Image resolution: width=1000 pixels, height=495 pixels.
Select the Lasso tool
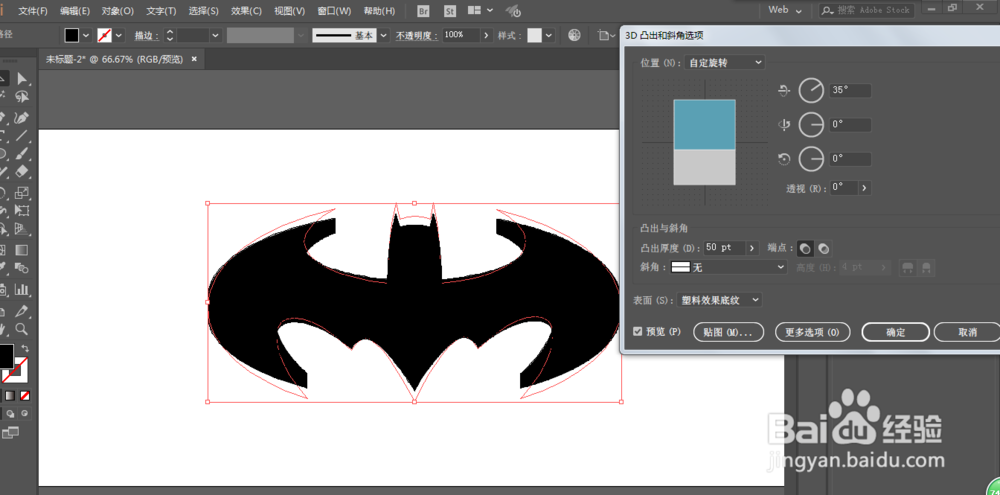[x=22, y=97]
